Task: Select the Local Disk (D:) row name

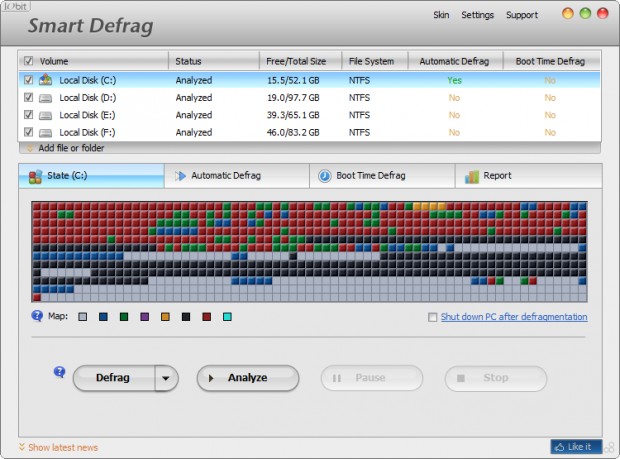Action: pyautogui.click(x=88, y=98)
